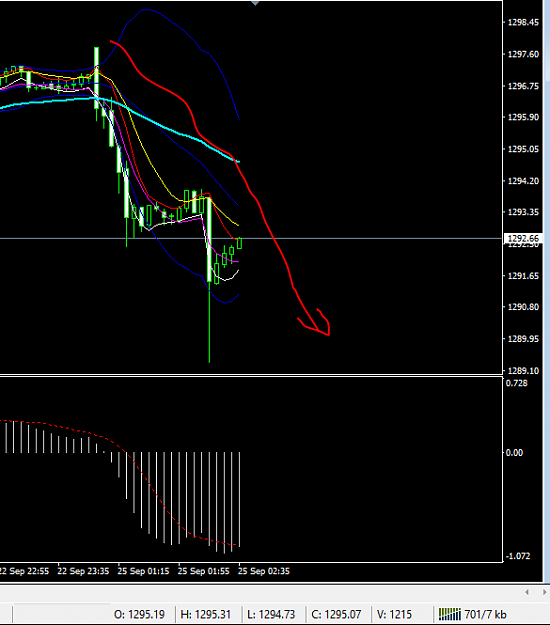
Task: Click the 22 Sep 23:35 time label
Action: pyautogui.click(x=83, y=571)
